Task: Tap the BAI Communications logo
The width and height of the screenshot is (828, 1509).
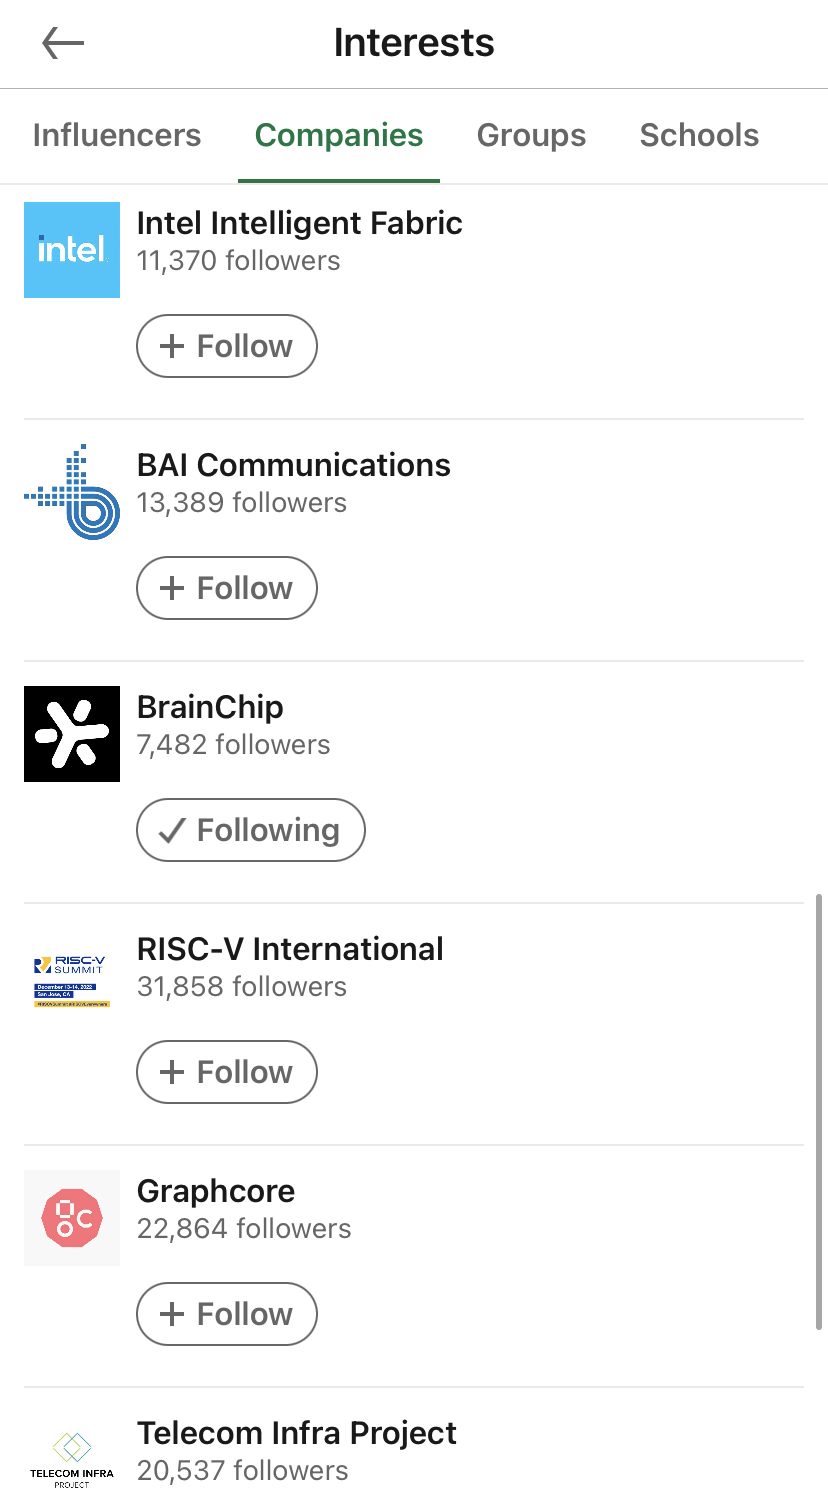Action: [x=72, y=492]
